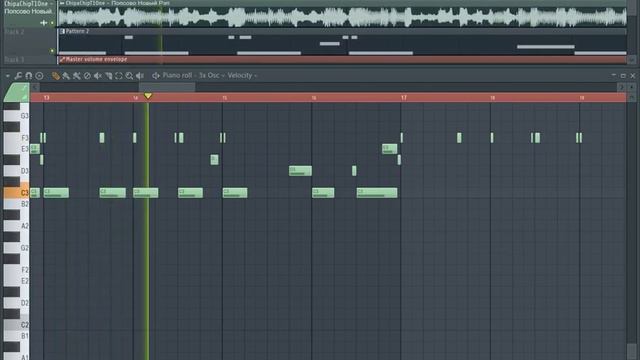Click the B2 piano key
The image size is (640, 360).
click(16, 204)
